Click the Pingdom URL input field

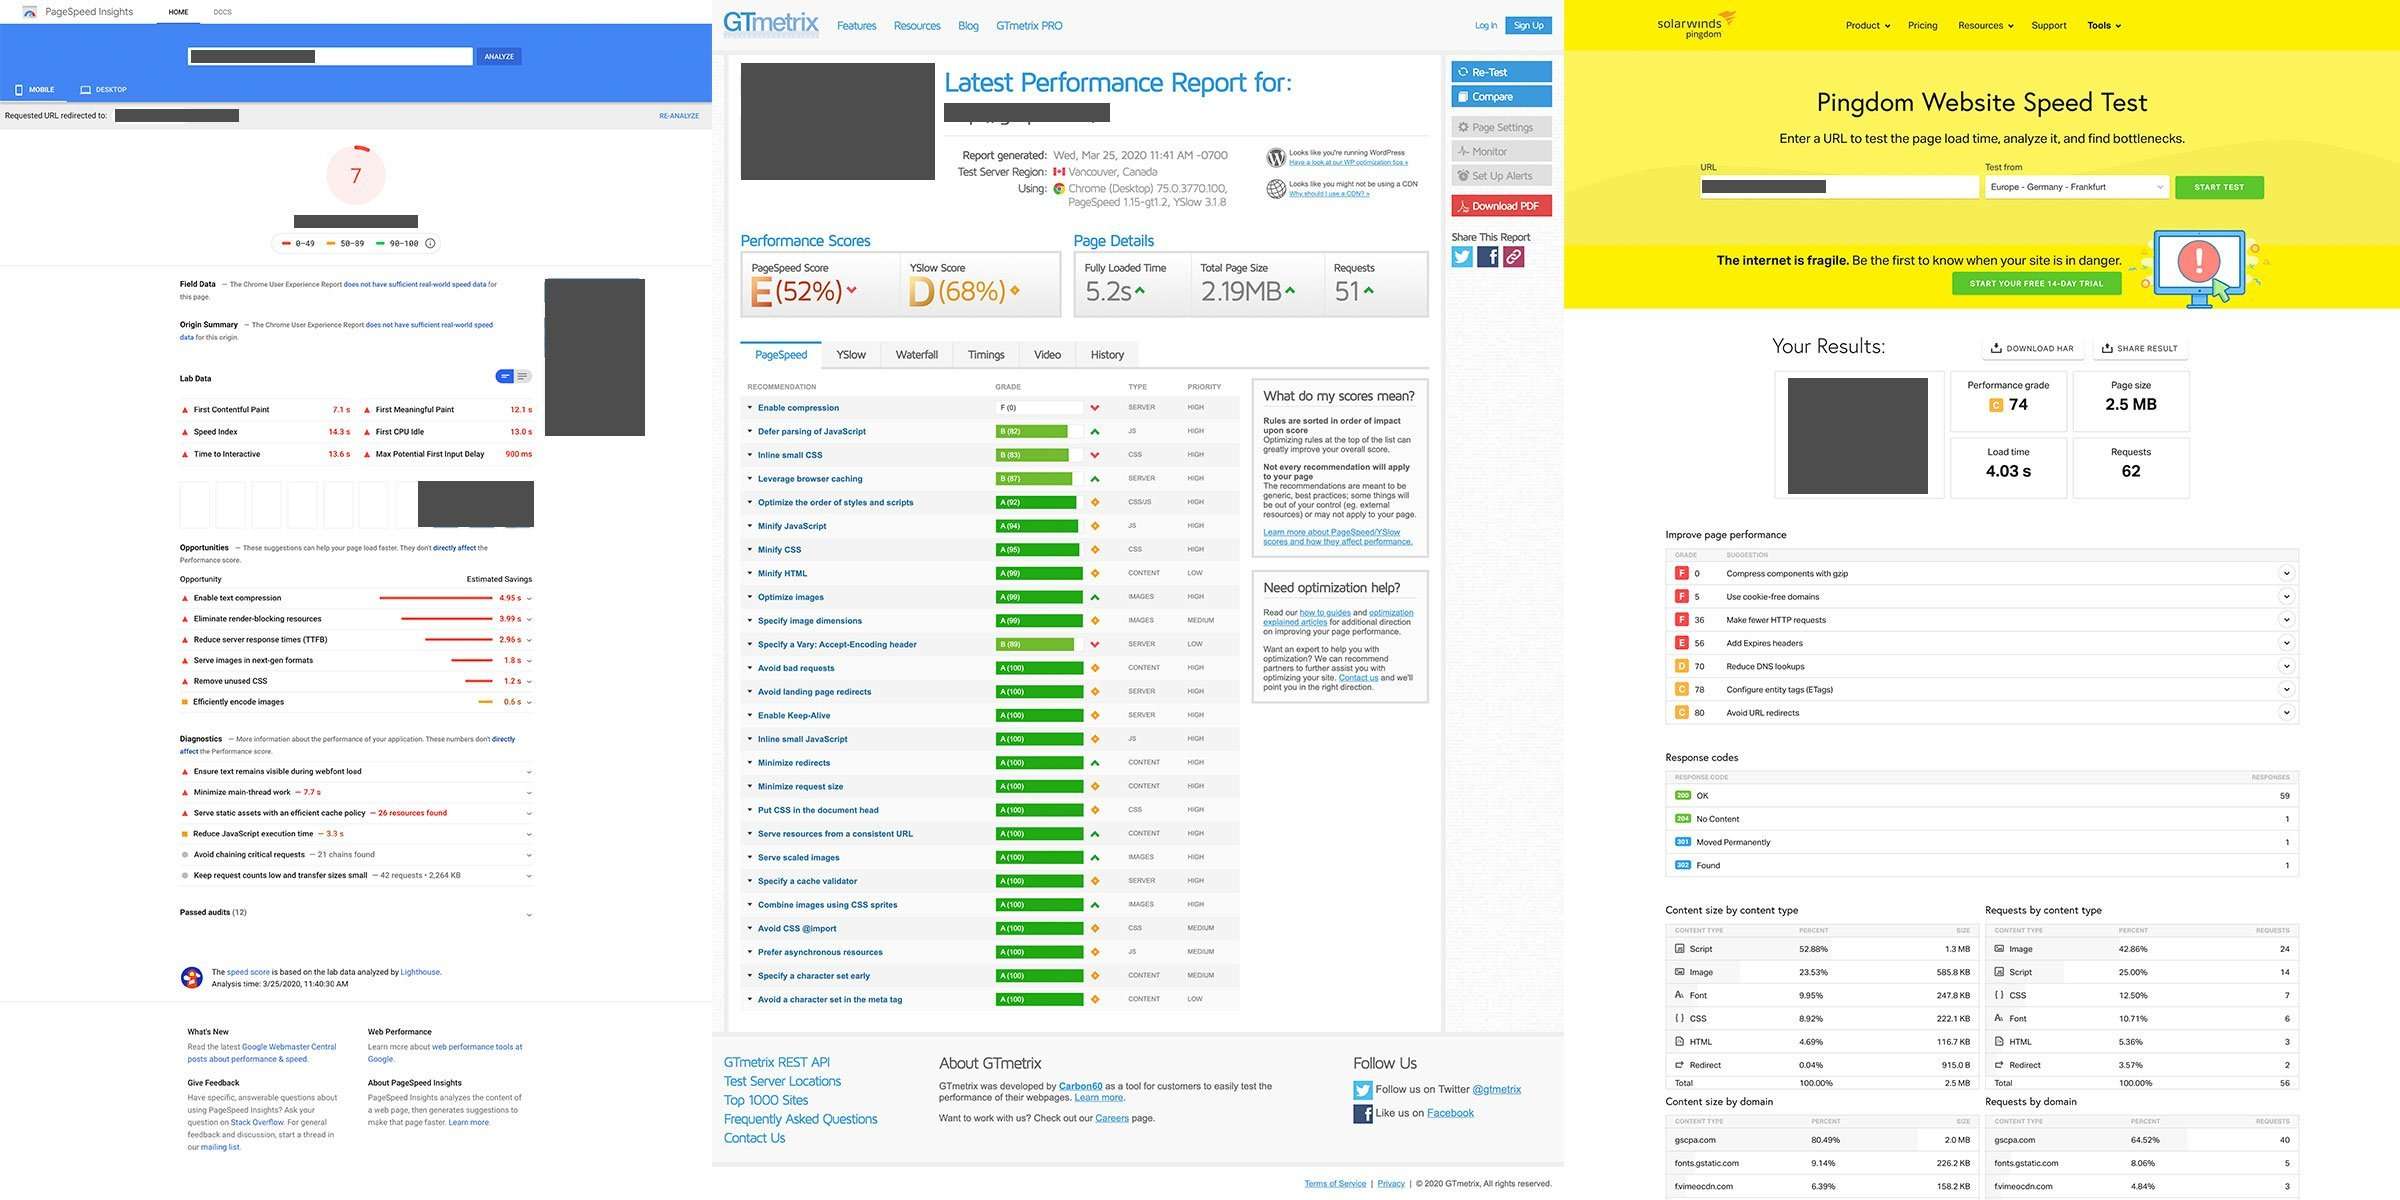[x=1839, y=187]
